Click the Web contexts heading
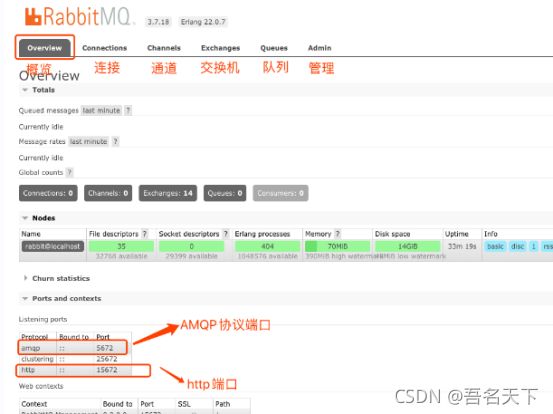This screenshot has width=553, height=414. pyautogui.click(x=41, y=386)
